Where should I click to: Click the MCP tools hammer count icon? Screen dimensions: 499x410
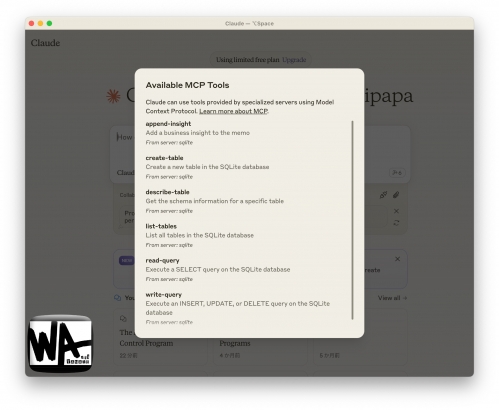point(397,173)
